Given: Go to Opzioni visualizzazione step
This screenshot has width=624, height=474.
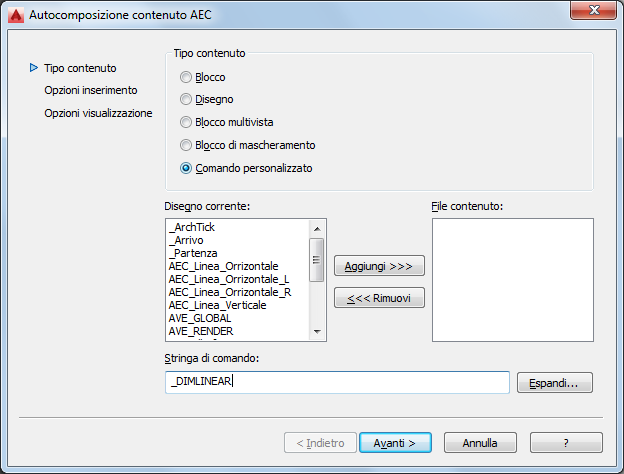Looking at the screenshot, I should click(98, 113).
